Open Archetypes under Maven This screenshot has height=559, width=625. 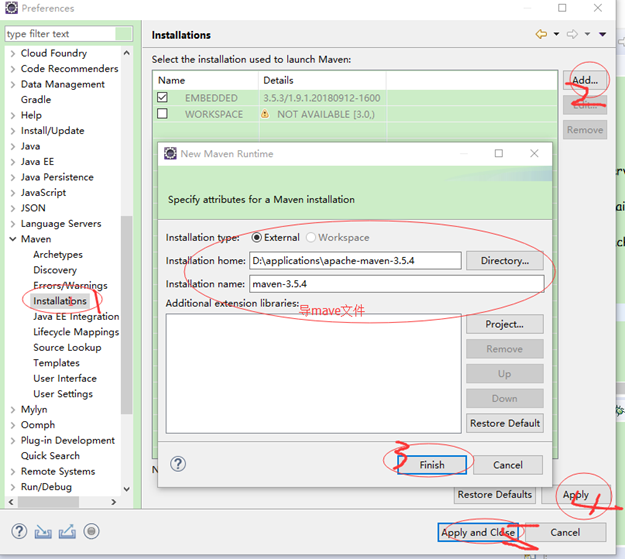click(x=58, y=254)
